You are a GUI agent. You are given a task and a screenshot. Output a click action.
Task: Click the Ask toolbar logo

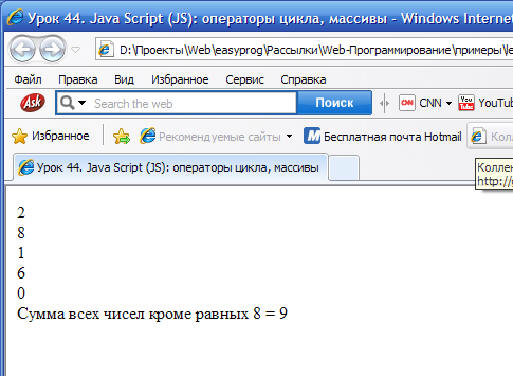pyautogui.click(x=32, y=102)
